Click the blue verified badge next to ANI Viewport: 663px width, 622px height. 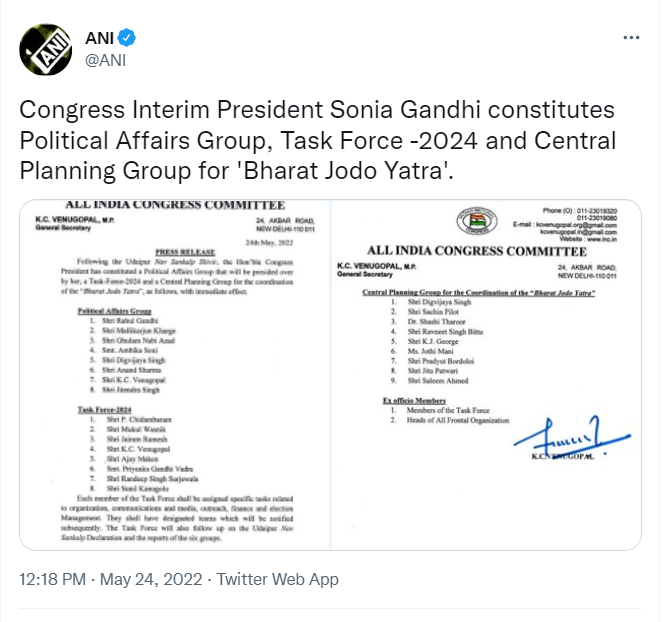pos(126,38)
